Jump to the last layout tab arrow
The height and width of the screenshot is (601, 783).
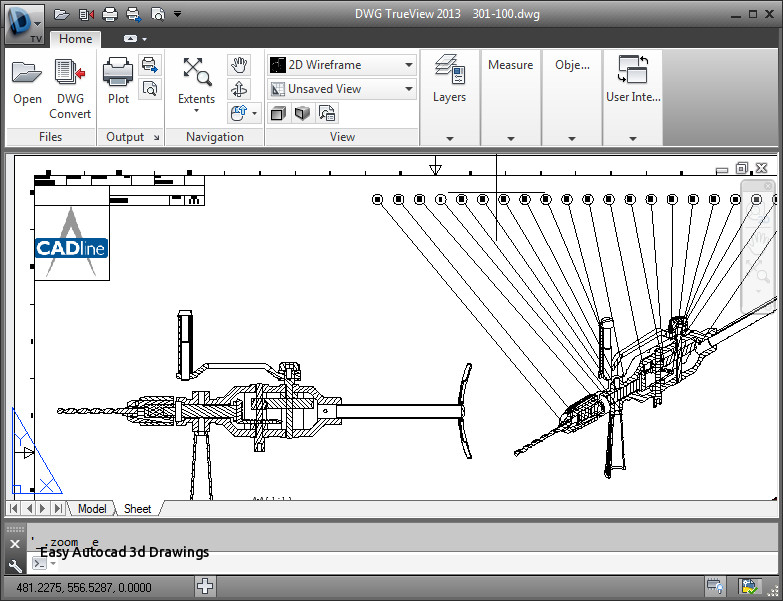coord(59,509)
